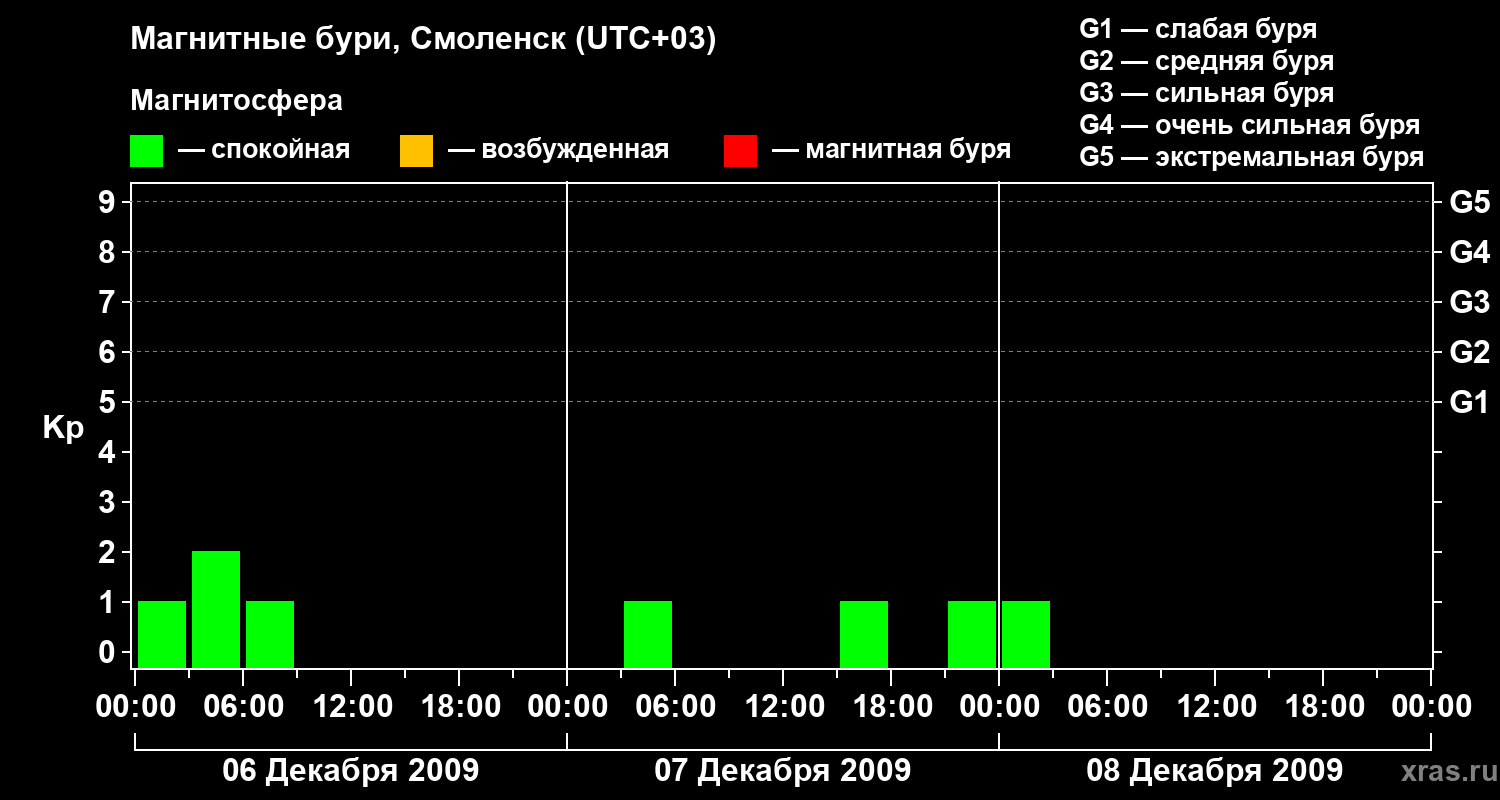Click 'G3 — сильная буря' legend line

(x=1207, y=93)
